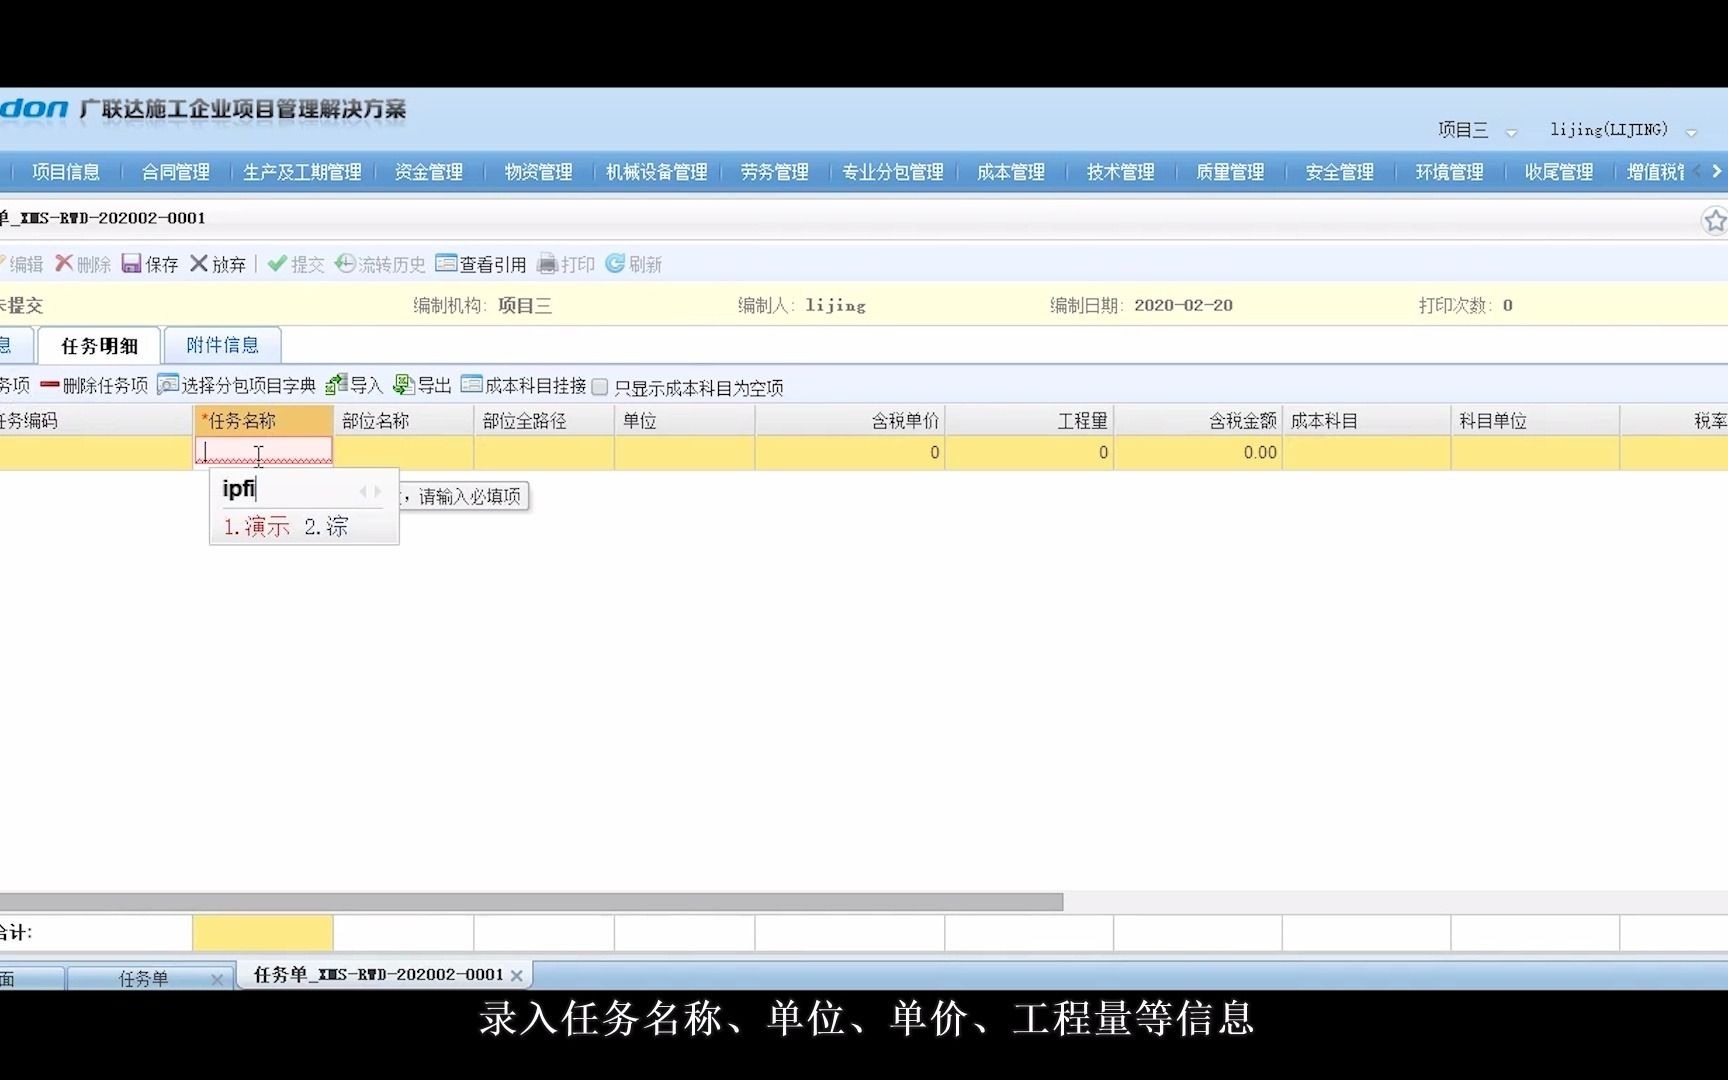Image resolution: width=1728 pixels, height=1080 pixels.
Task: Click the 部位名称 column header
Action: tap(404, 421)
